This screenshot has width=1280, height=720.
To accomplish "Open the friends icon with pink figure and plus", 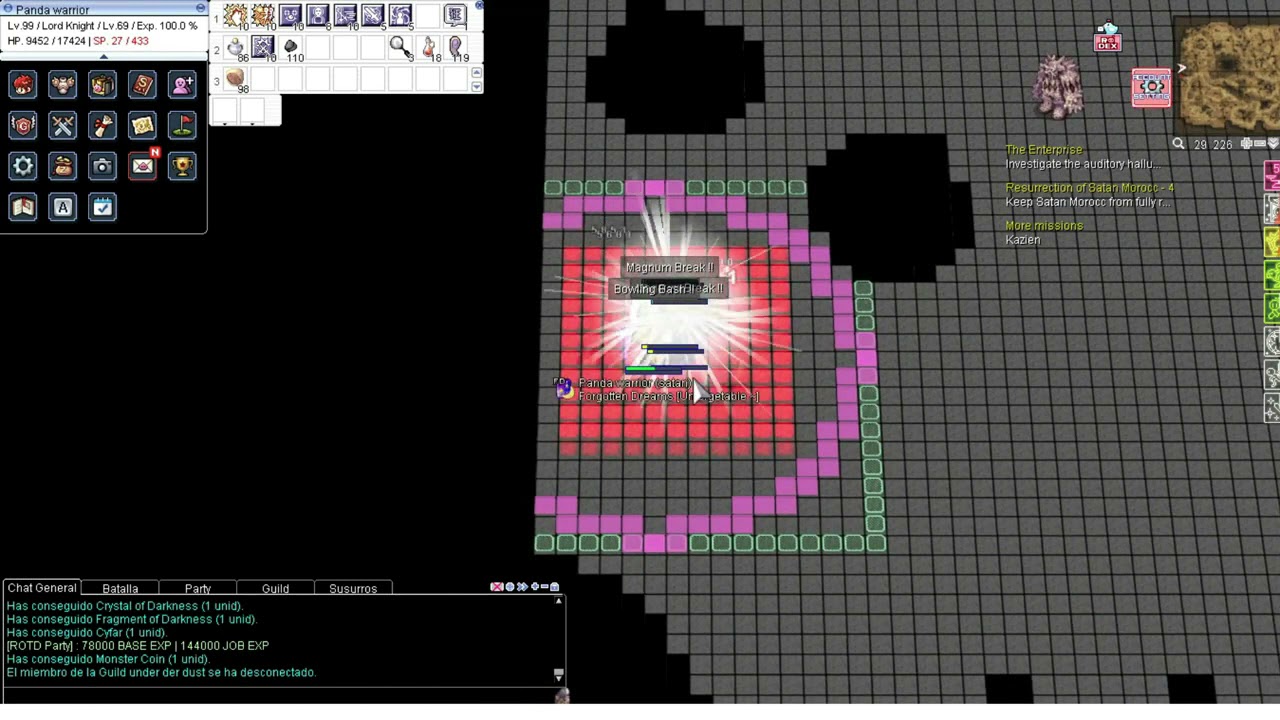I will click(x=182, y=85).
